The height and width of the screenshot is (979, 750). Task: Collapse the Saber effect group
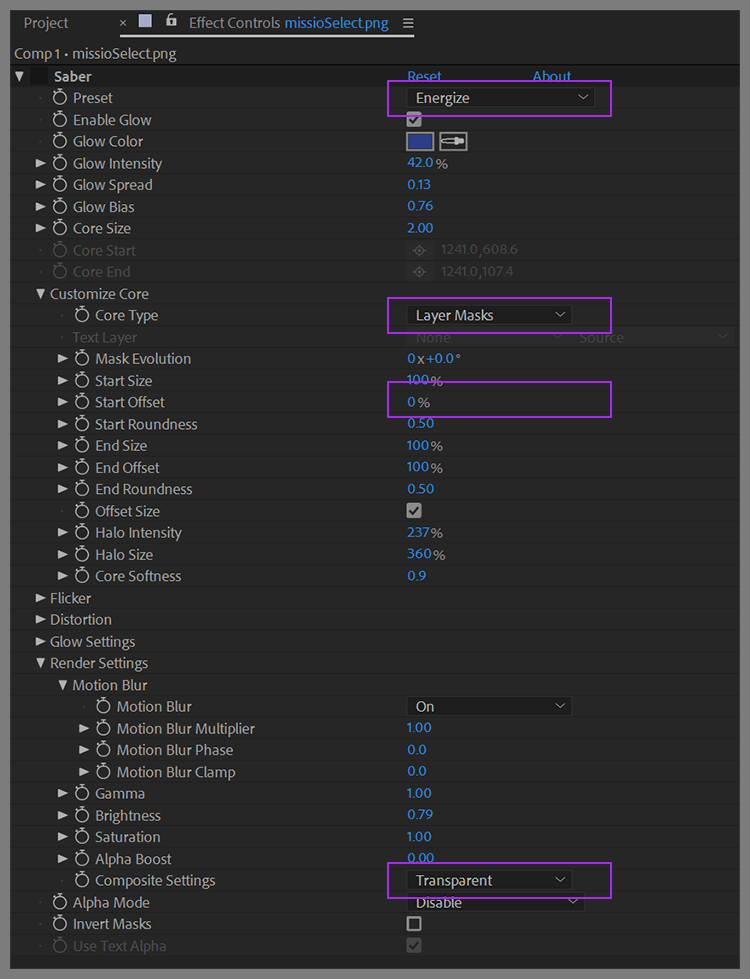[x=19, y=76]
